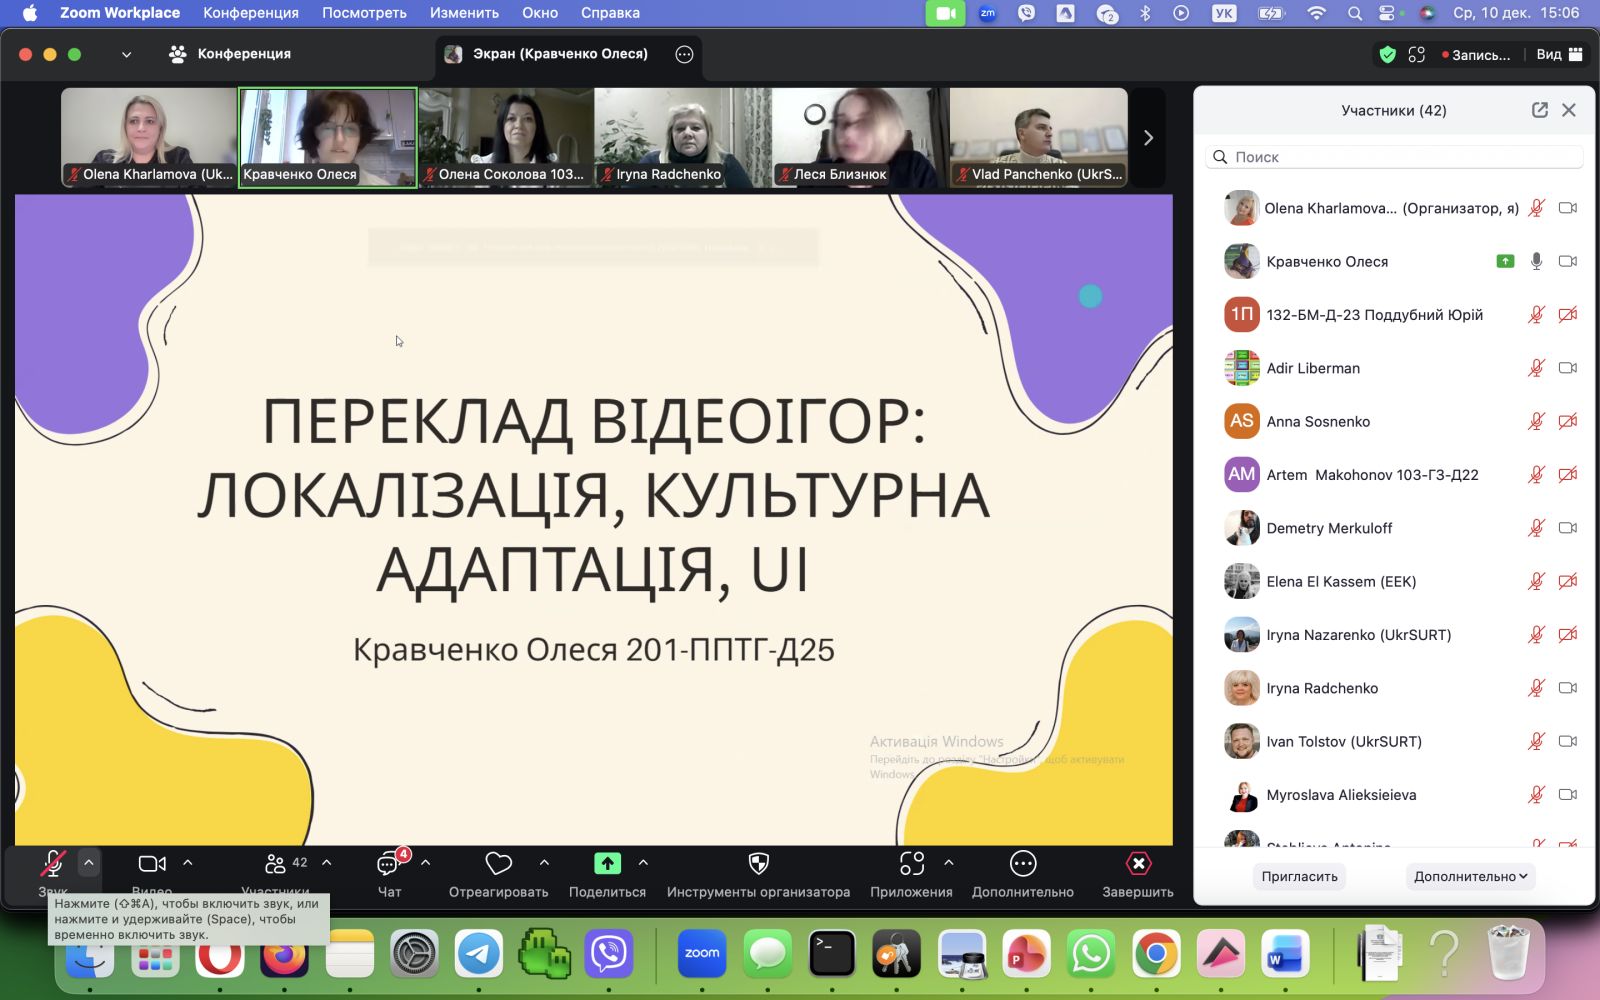1600x1000 pixels.
Task: Open the Chat panel icon
Action: 388,864
